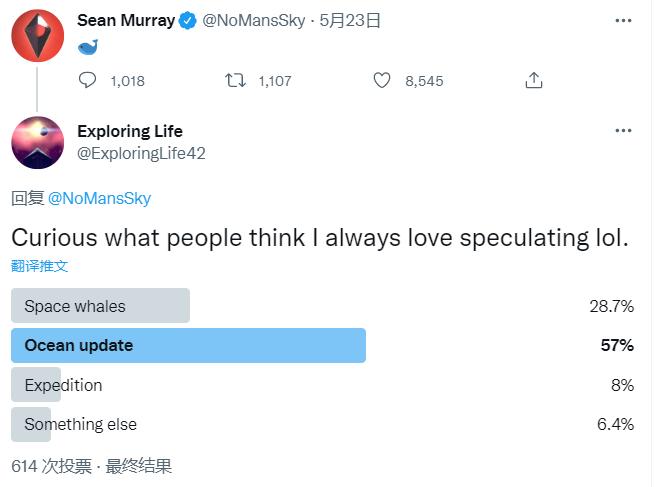Open more options on Exploring Life's reply

[x=624, y=131]
